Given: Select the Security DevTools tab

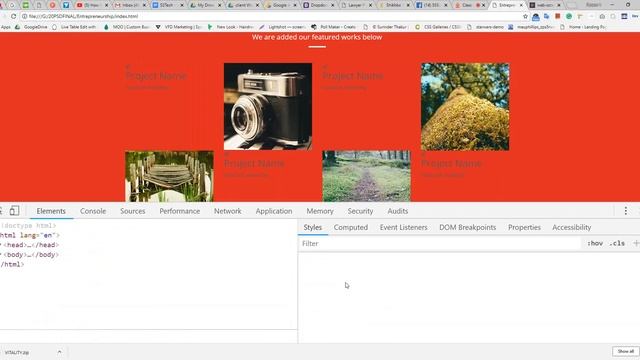Looking at the screenshot, I should click(360, 211).
